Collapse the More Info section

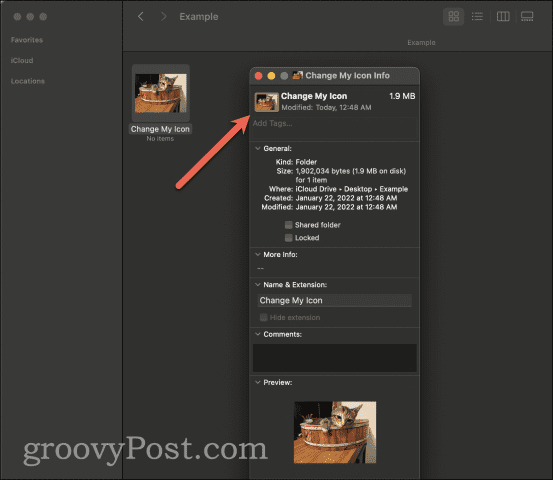click(258, 254)
